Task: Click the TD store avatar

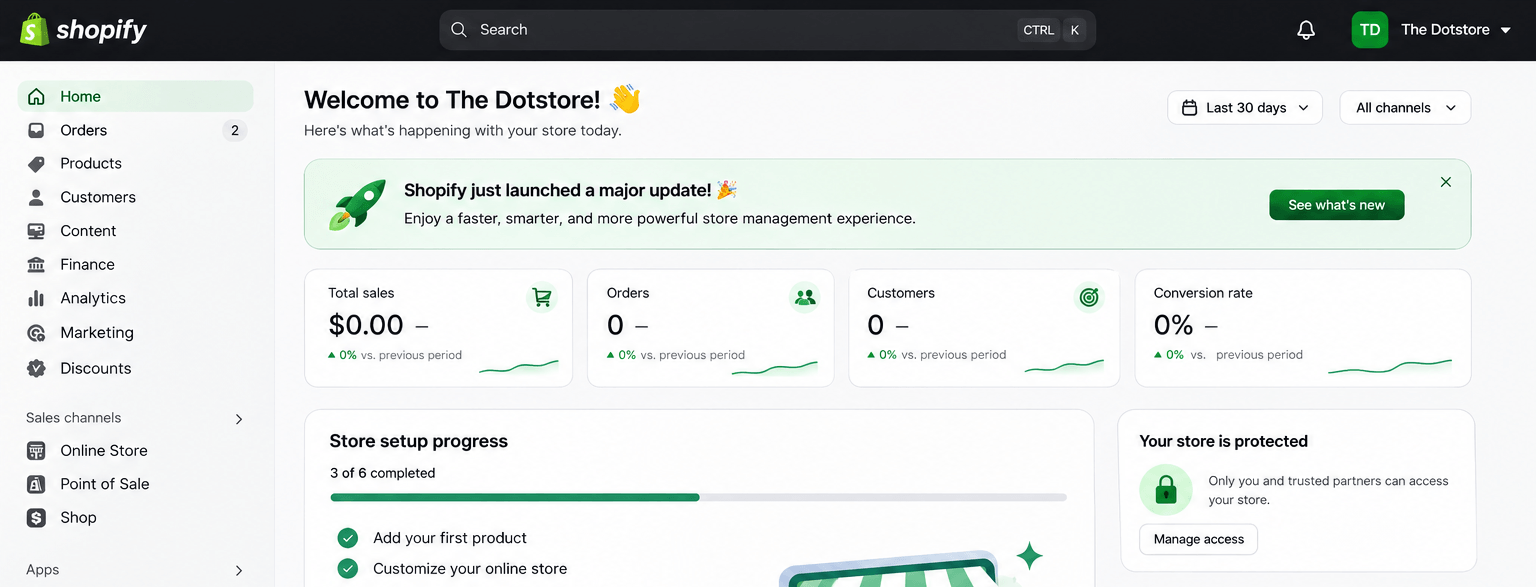Action: 1370,30
